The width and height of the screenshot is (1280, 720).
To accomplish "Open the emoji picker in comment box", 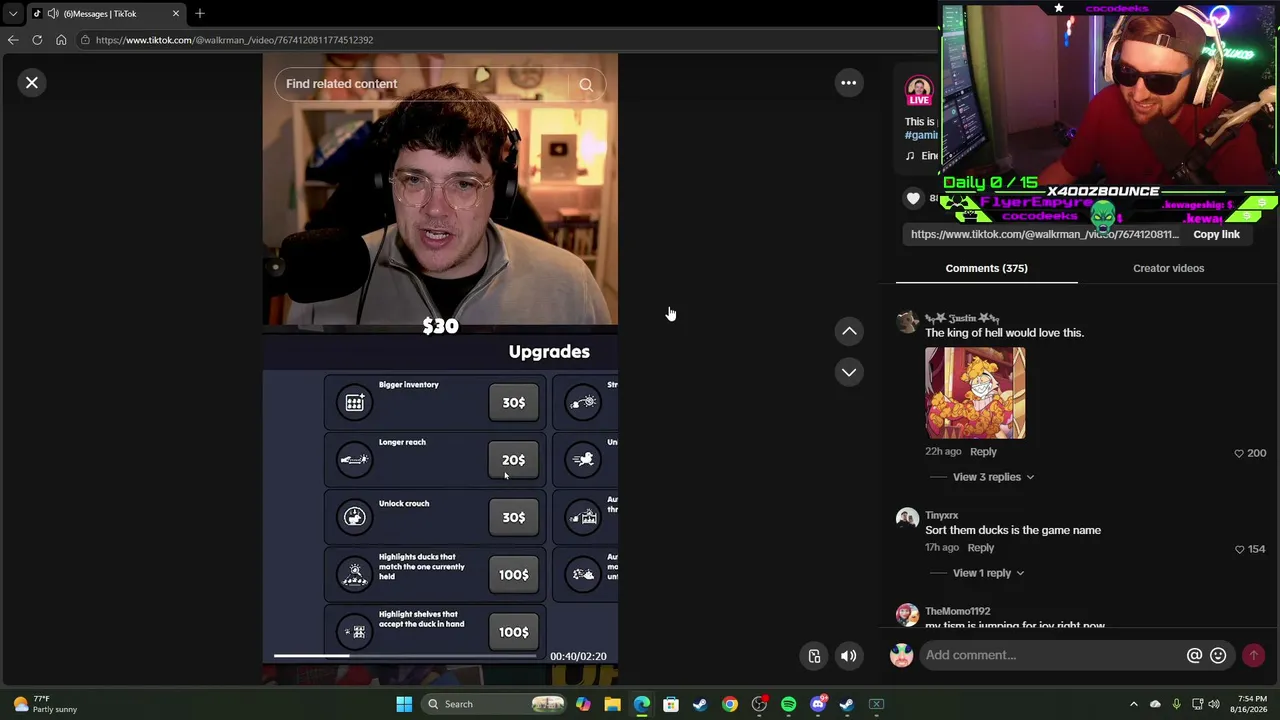I will 1218,656.
